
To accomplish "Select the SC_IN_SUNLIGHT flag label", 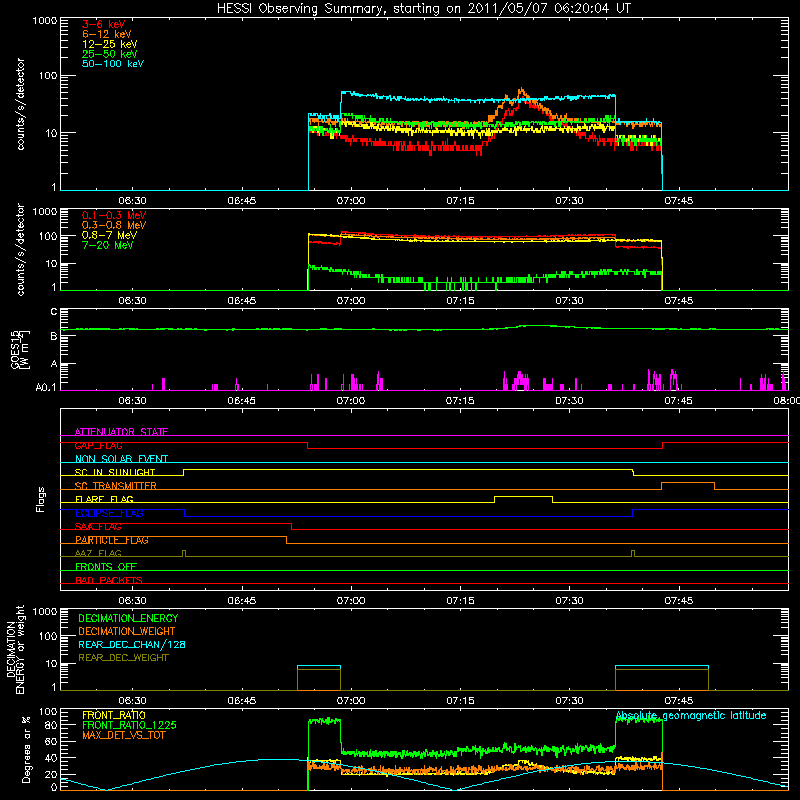I will (115, 472).
